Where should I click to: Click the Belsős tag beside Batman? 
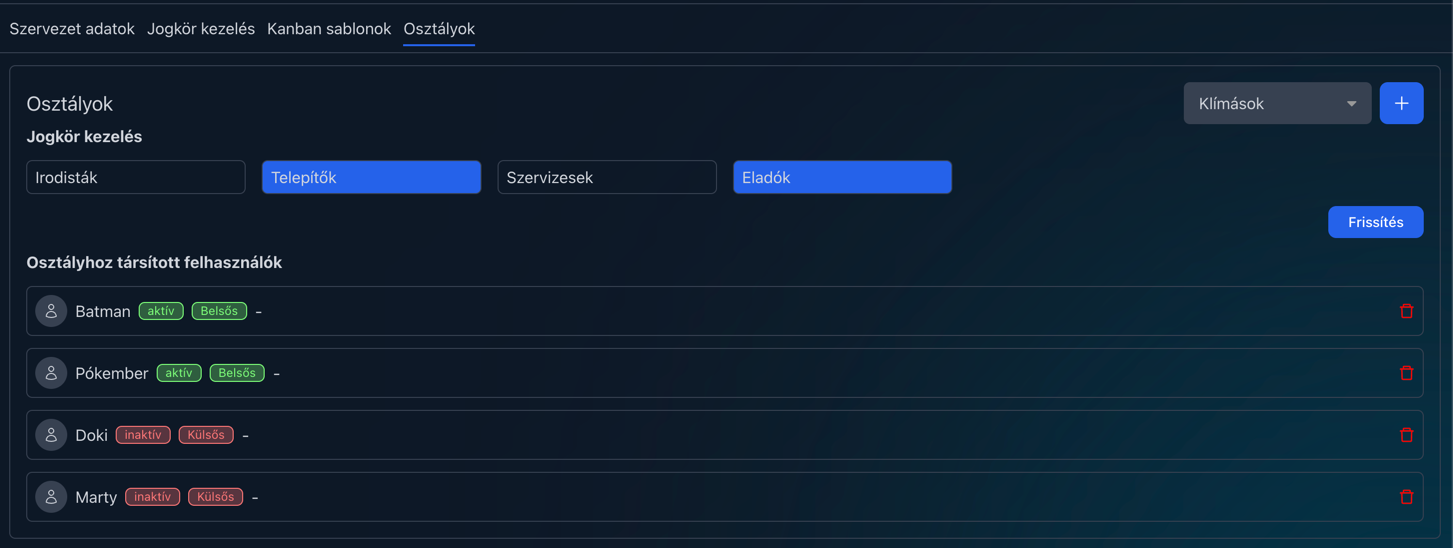pos(219,311)
